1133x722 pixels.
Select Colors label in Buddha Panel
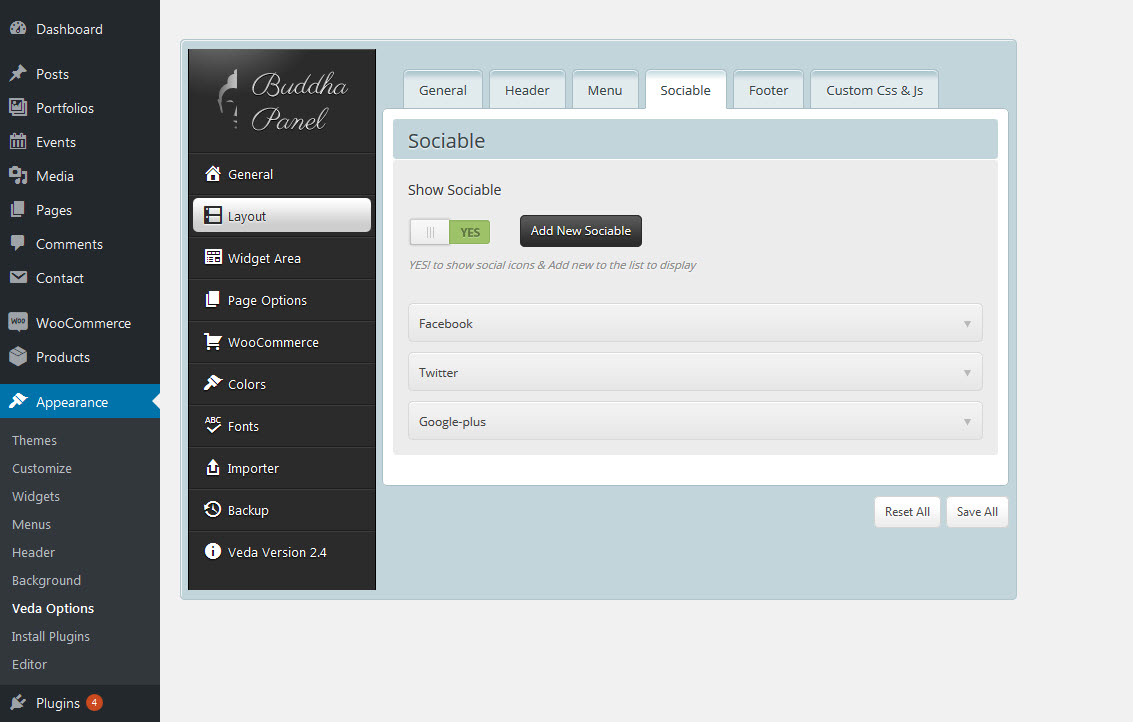click(x=246, y=384)
